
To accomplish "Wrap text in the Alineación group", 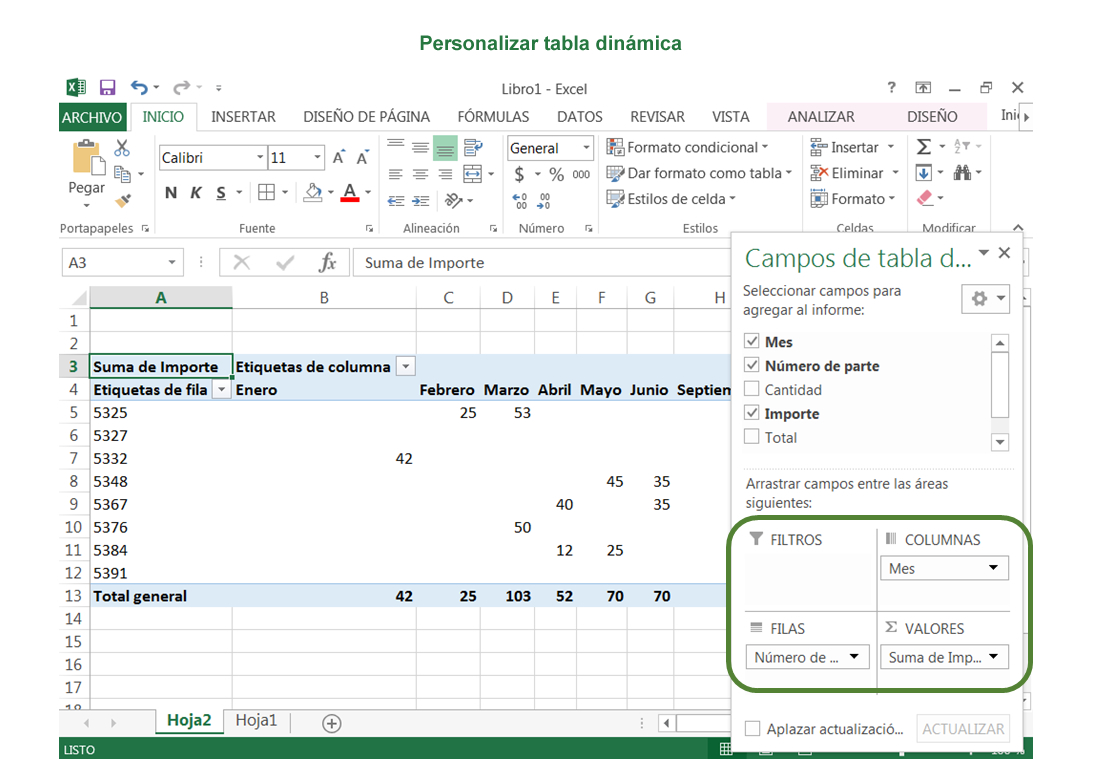I will (474, 147).
